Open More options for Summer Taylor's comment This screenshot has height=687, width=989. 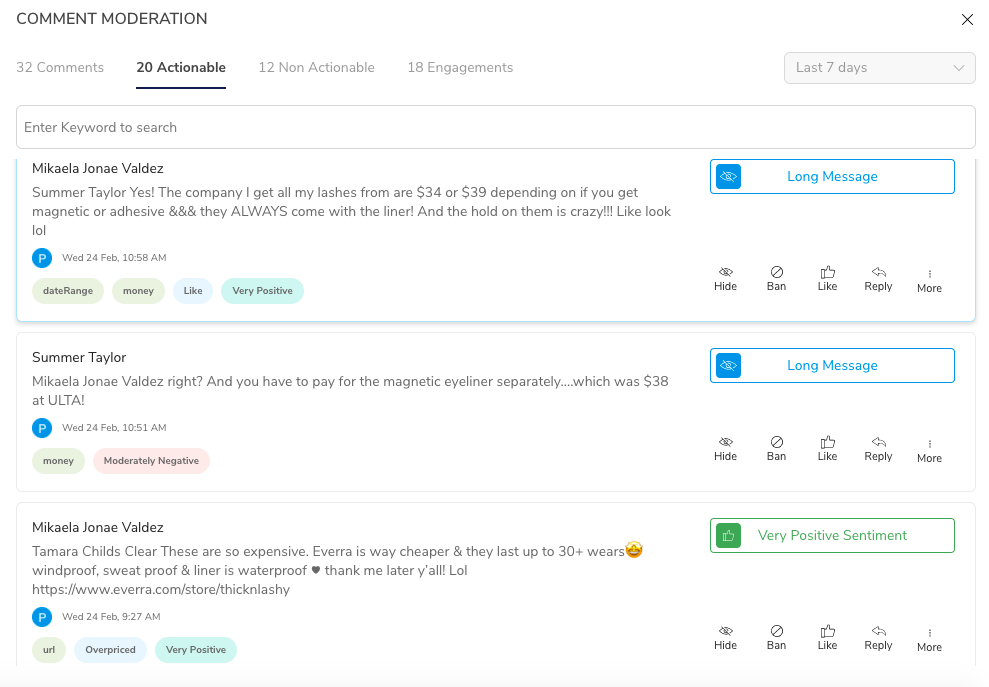coord(929,450)
